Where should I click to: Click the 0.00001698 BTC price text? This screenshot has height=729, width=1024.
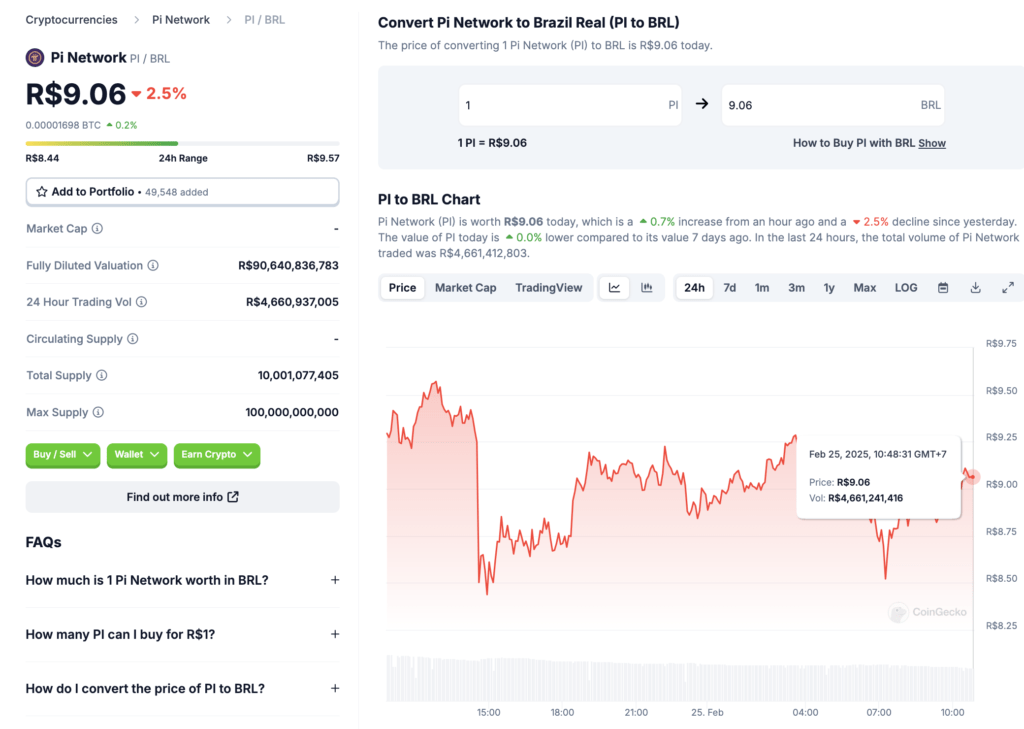pyautogui.click(x=63, y=125)
